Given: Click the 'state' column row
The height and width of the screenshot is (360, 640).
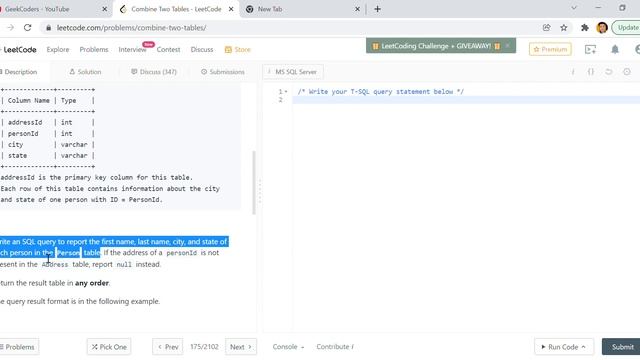Looking at the screenshot, I should tap(47, 156).
